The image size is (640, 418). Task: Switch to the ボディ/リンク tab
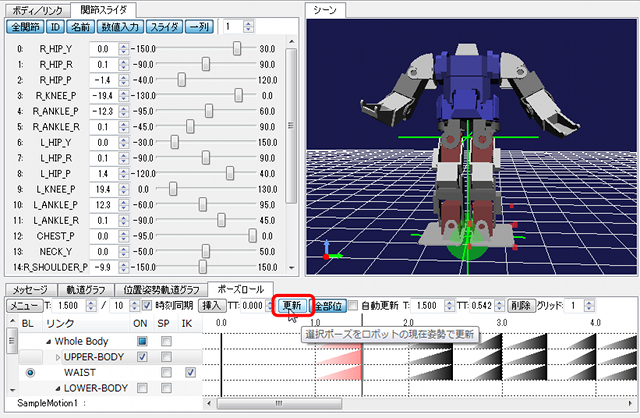coord(39,9)
